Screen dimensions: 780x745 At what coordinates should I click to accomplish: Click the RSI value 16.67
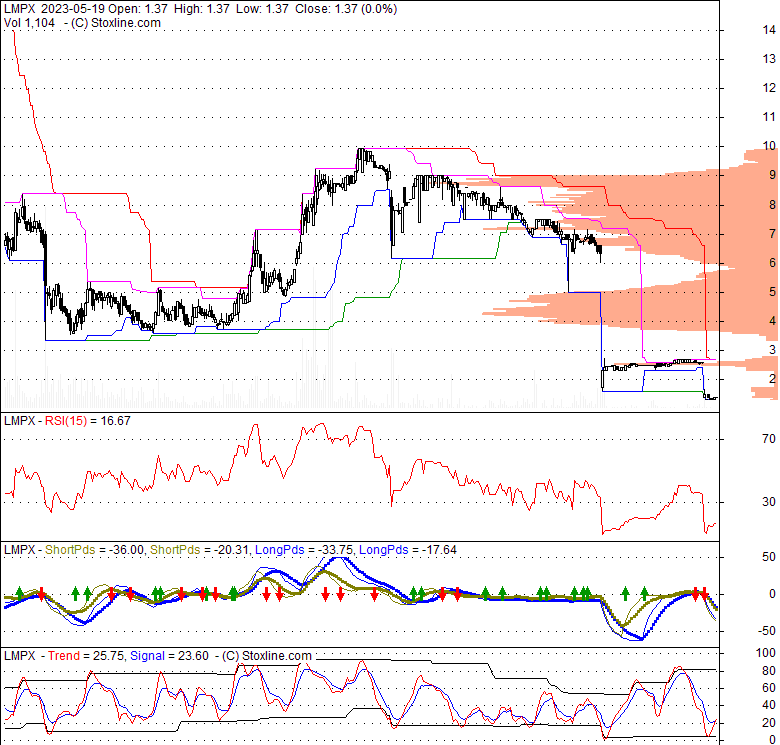tap(115, 421)
